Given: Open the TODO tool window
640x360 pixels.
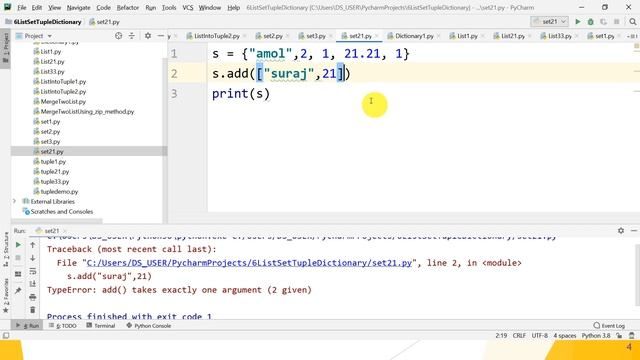Looking at the screenshot, I should [62, 326].
